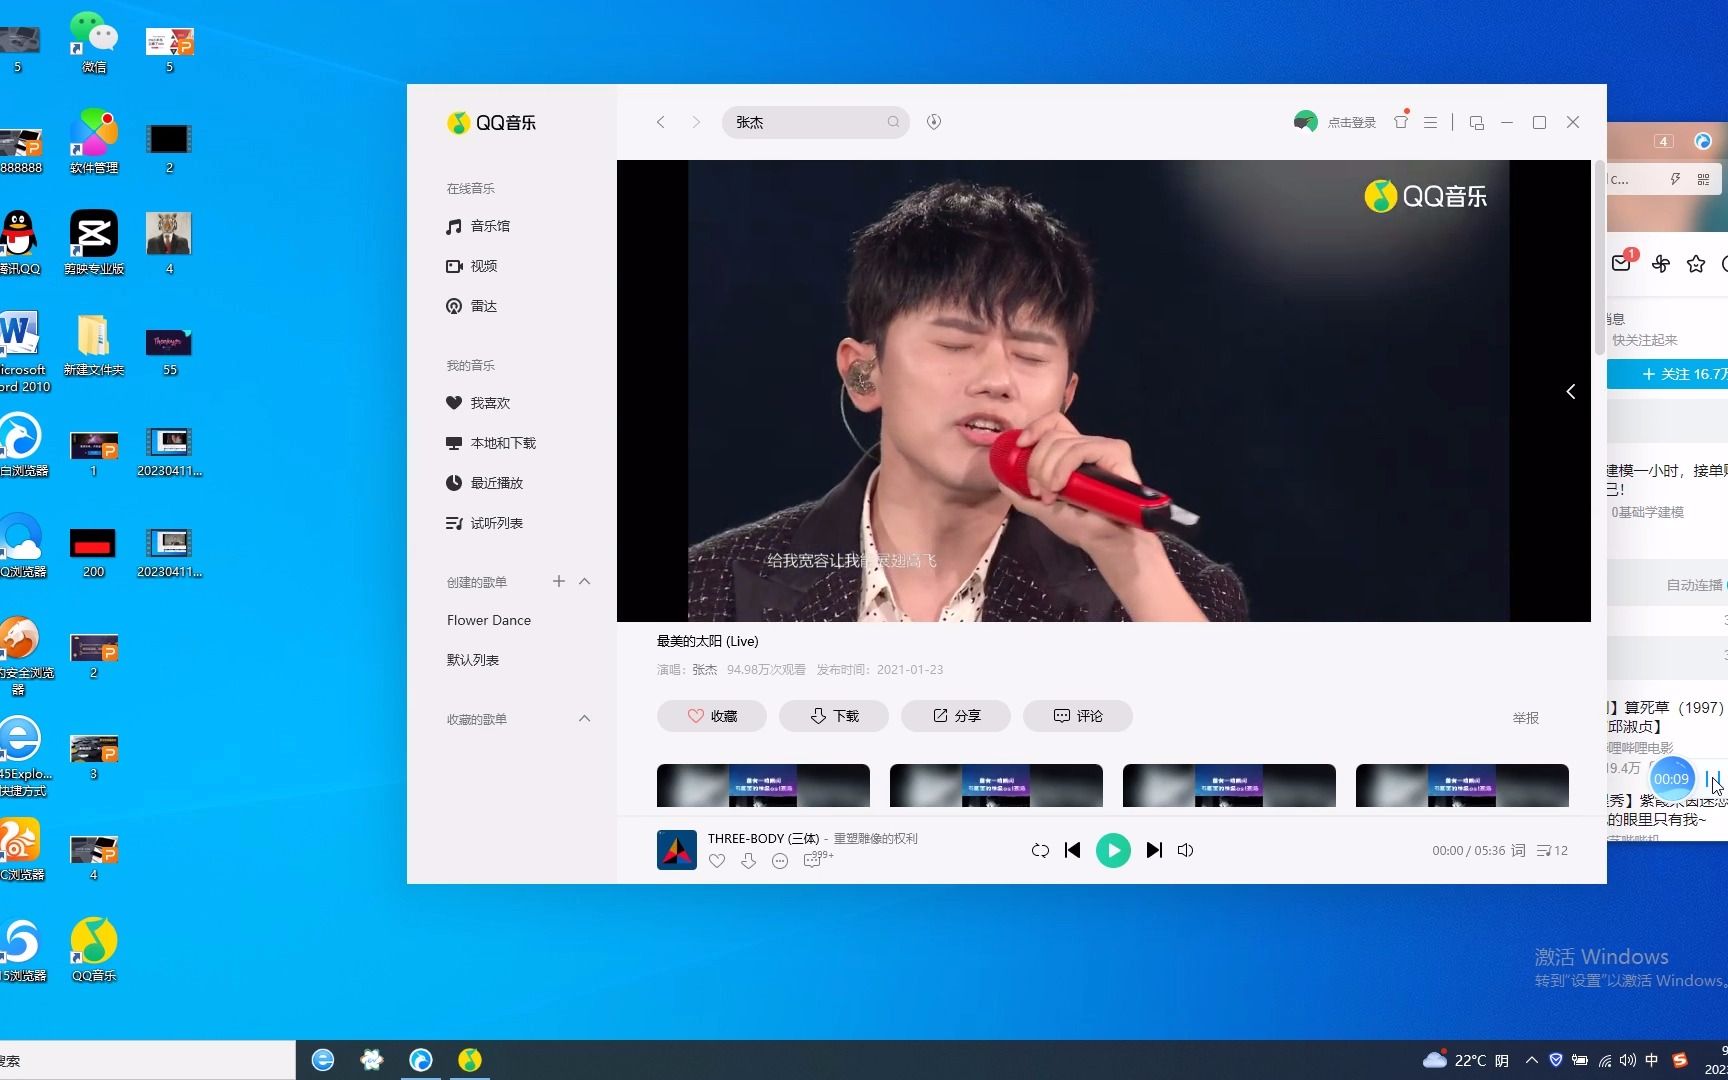Open 最近播放 in the sidebar
Screen dimensions: 1728x1080
tap(484, 483)
